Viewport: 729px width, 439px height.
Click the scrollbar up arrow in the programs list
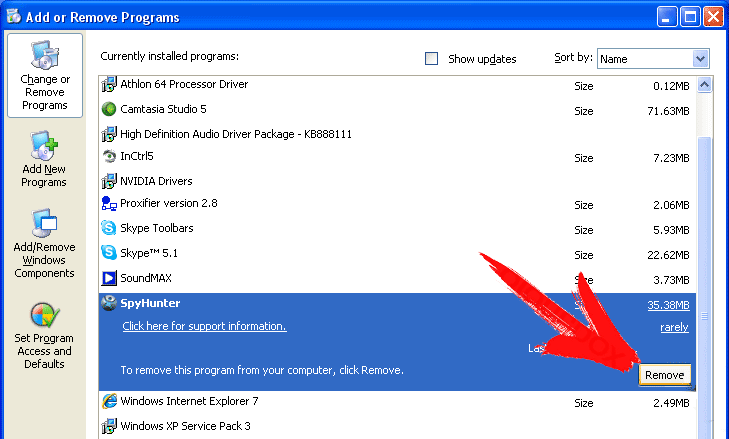tap(704, 85)
